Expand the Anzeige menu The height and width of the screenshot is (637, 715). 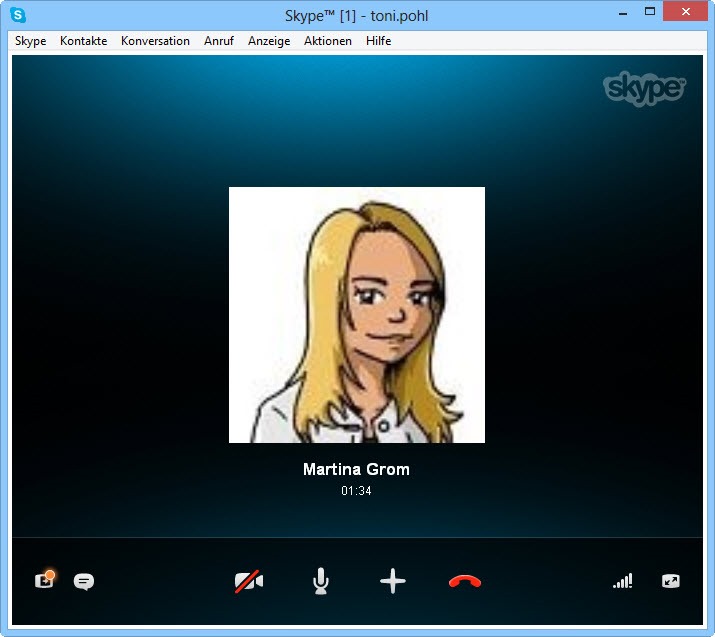coord(269,41)
